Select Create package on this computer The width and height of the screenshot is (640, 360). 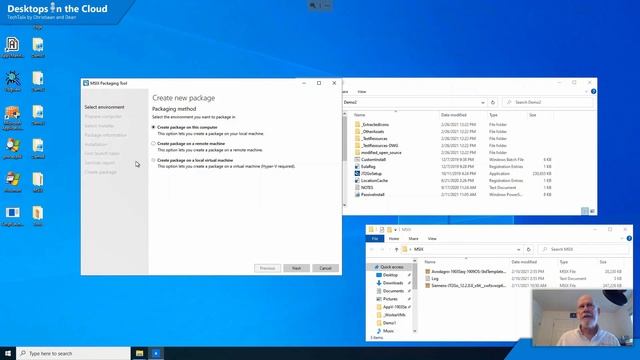coord(153,127)
